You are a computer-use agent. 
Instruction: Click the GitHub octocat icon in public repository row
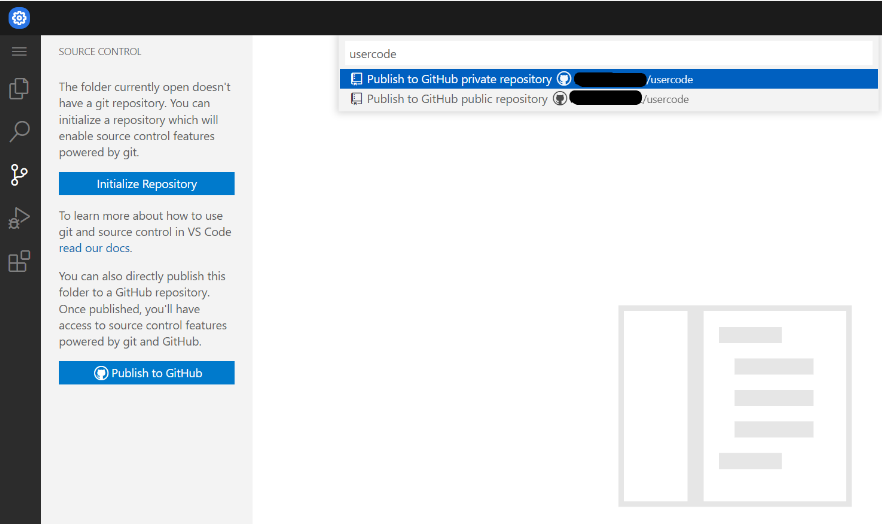click(560, 99)
